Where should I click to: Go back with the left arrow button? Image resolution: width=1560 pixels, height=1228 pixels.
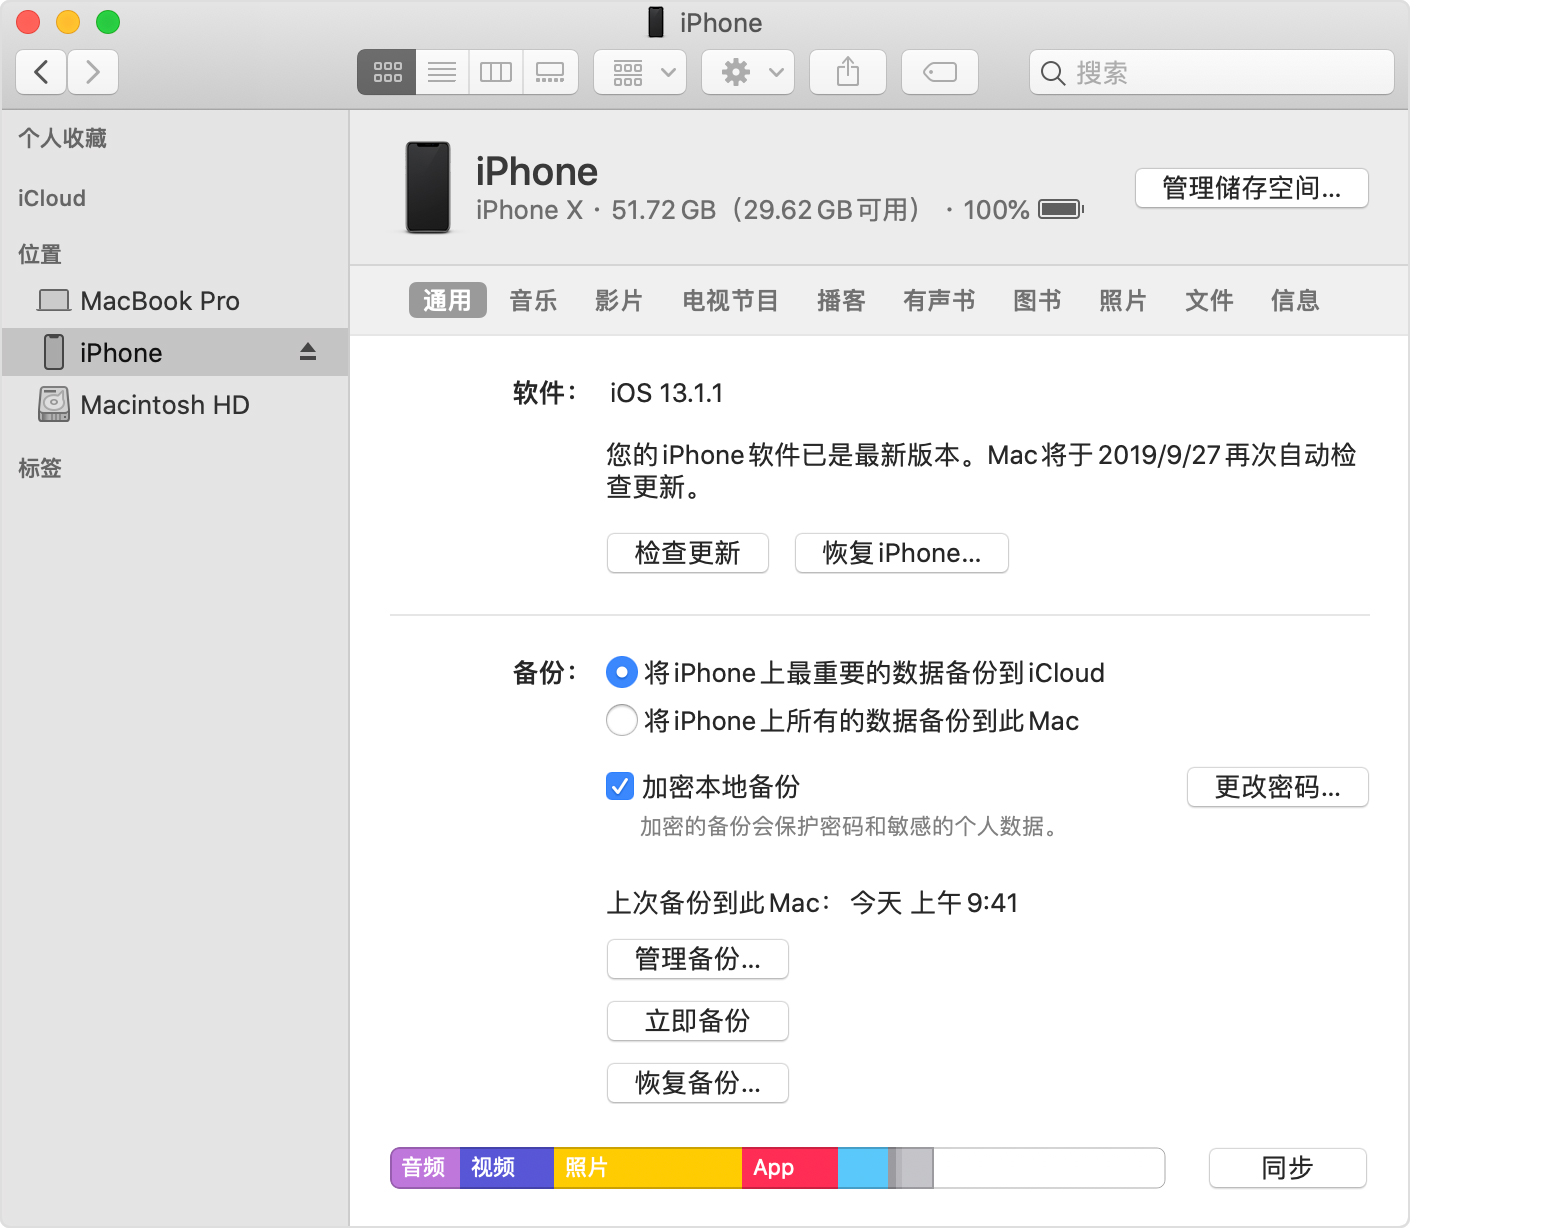42,72
